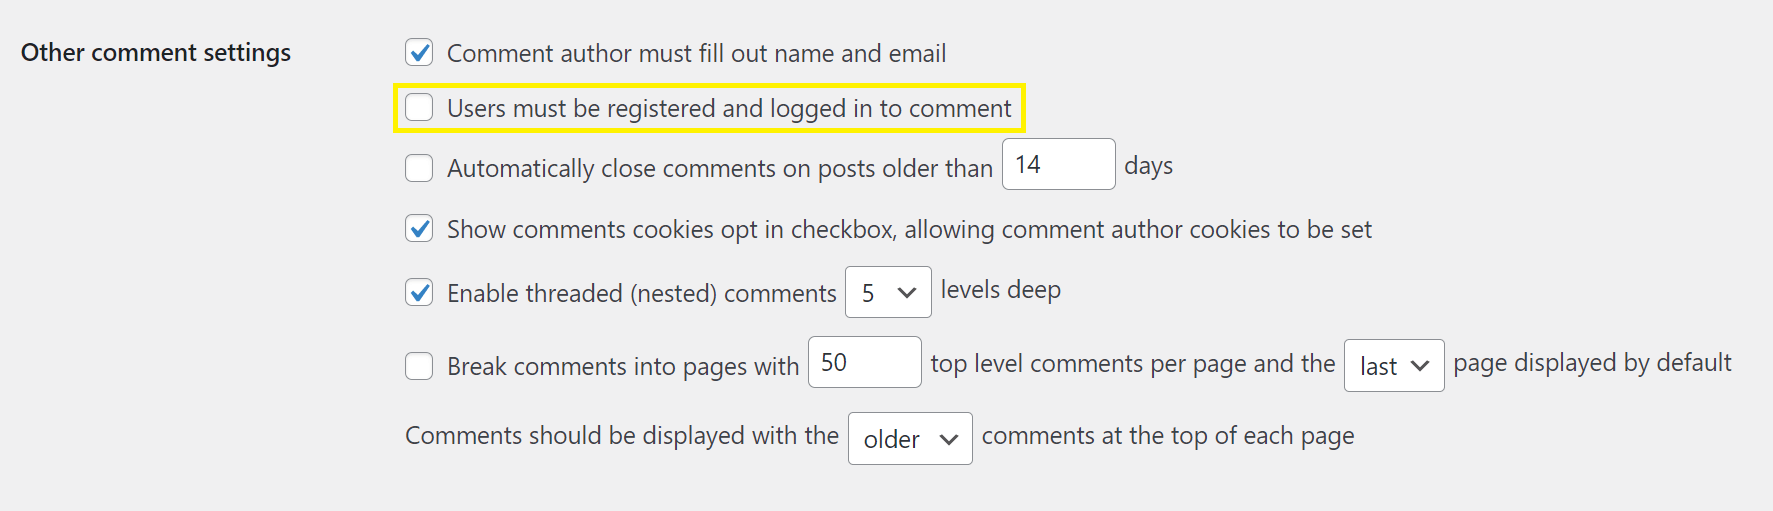
Task: Uncheck the comments cookies opt-in checkbox
Action: point(419,229)
